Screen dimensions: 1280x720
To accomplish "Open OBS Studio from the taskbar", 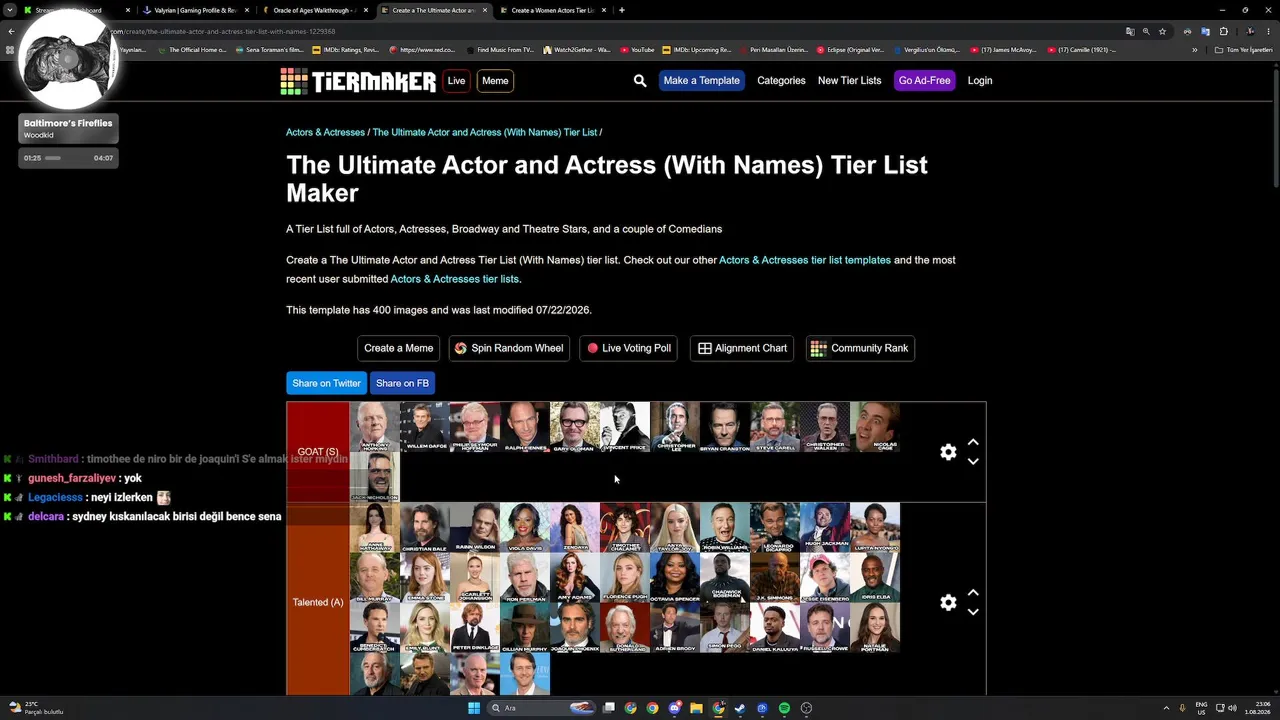I will (806, 708).
